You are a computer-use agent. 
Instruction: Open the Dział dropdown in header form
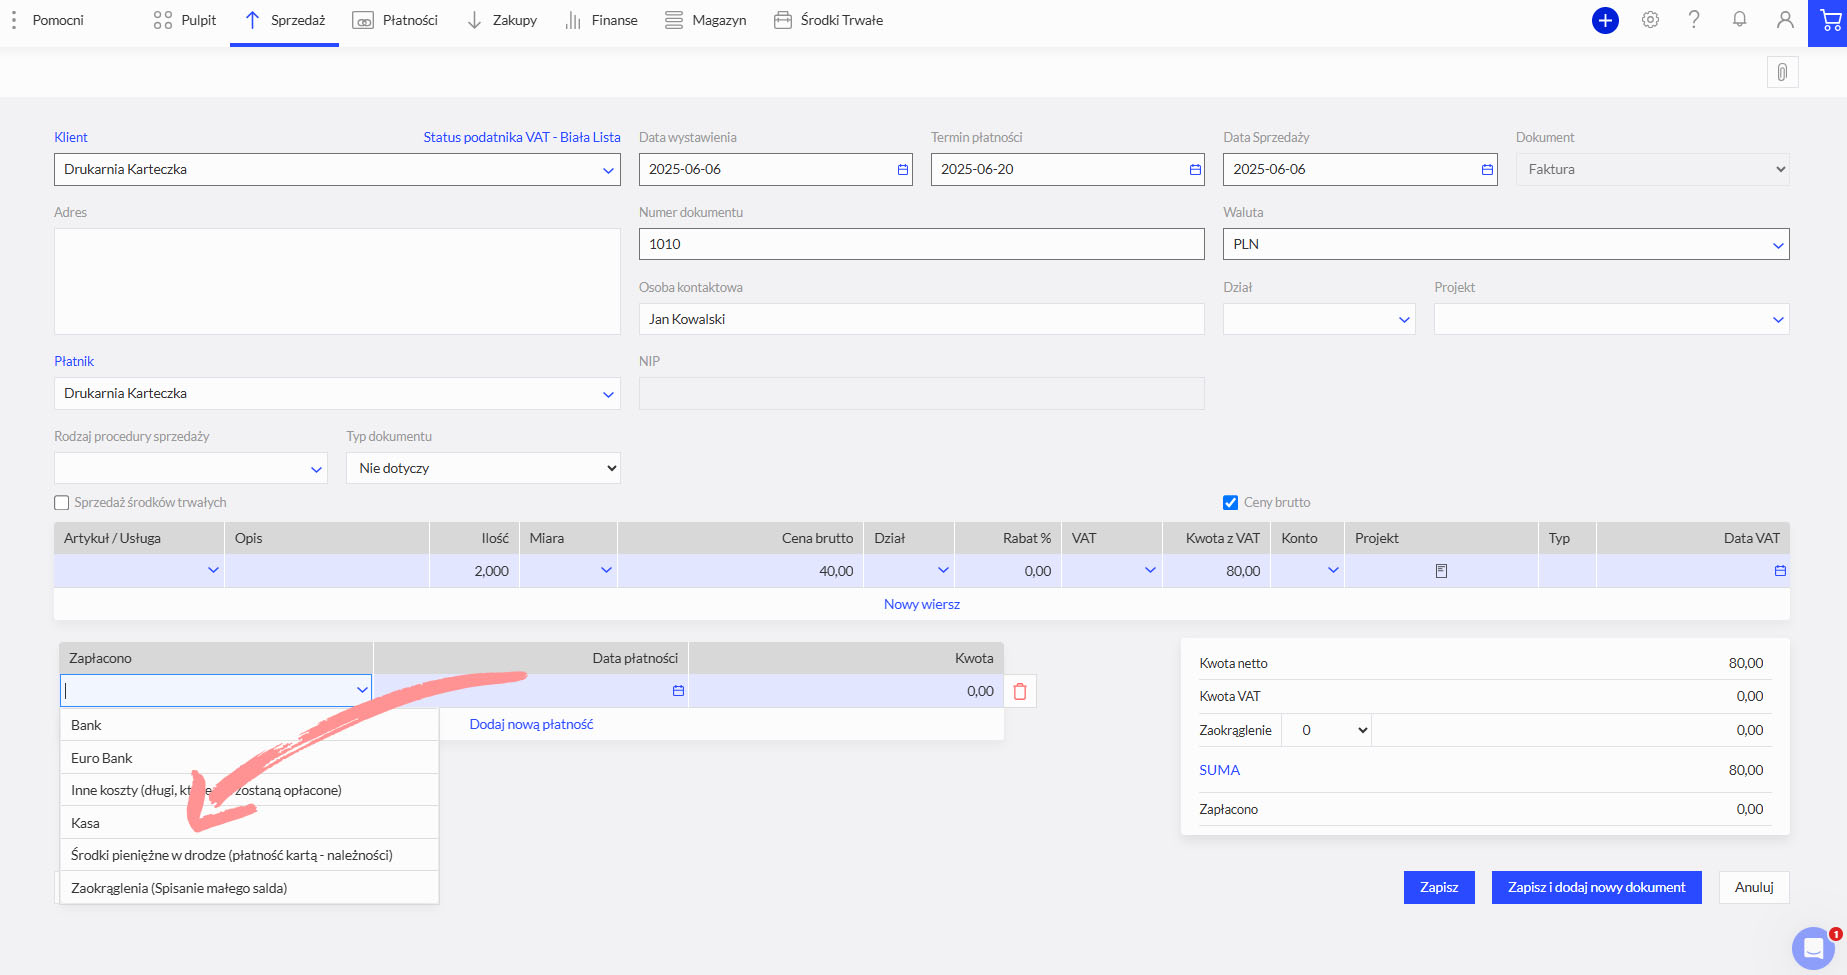point(1404,320)
